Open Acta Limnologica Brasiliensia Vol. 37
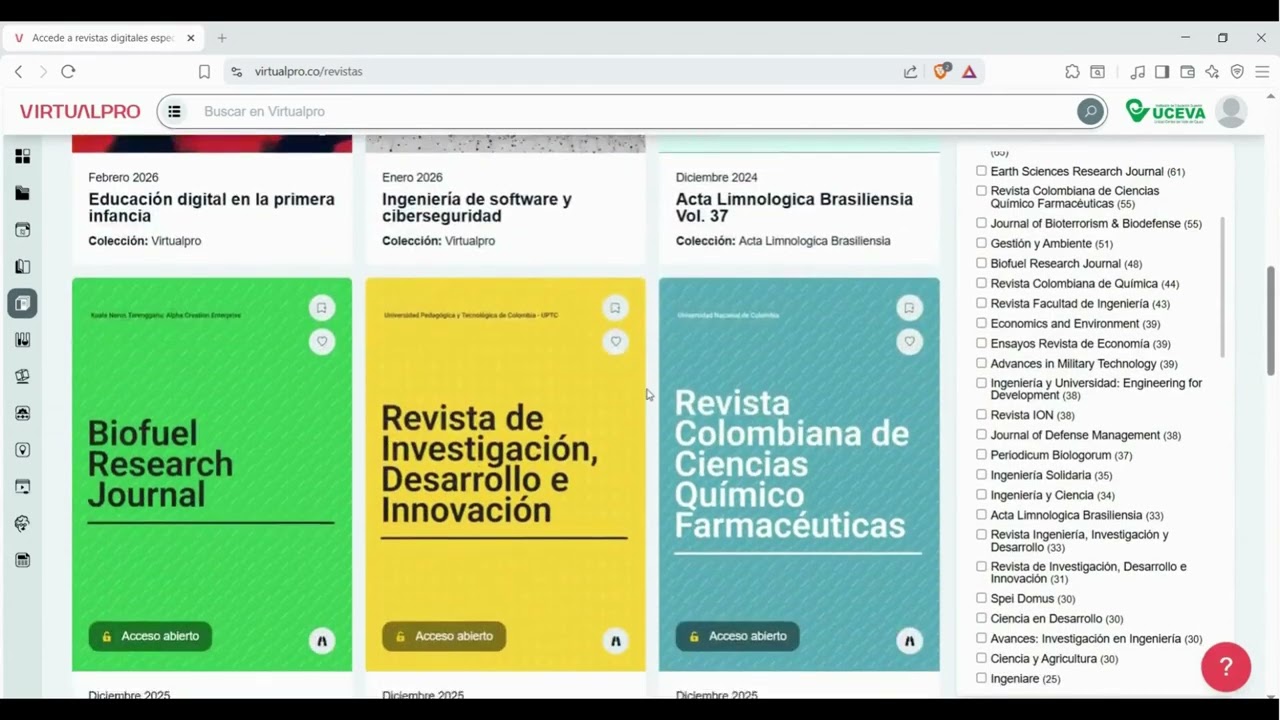Screen dimensions: 1280x720 coord(794,207)
